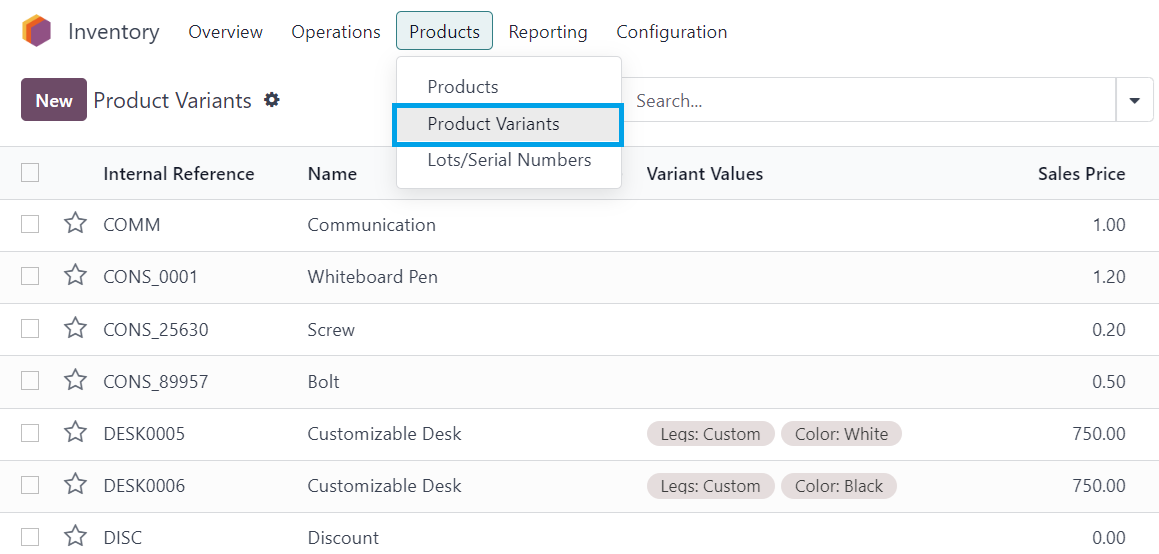
Task: Select the CONS_89957 Bolt row checkbox
Action: (30, 381)
